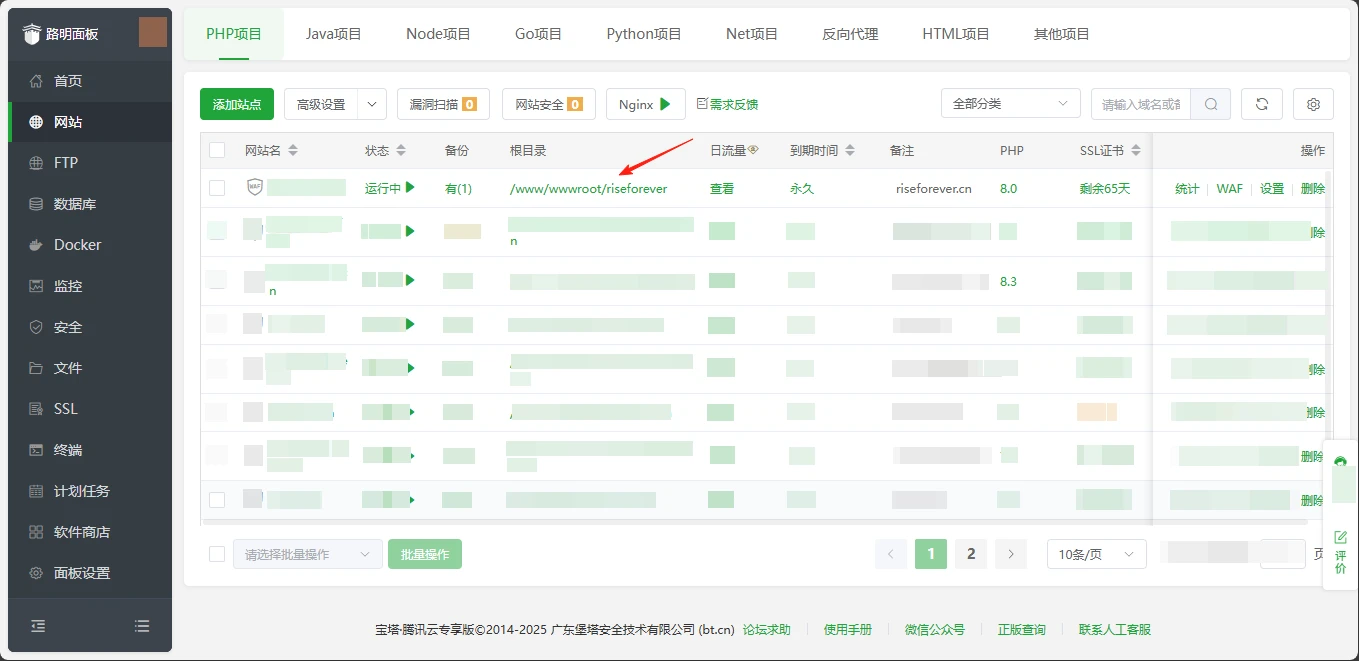Click the 软件商店 grid icon
Screen dimensions: 1359x661
(36, 532)
